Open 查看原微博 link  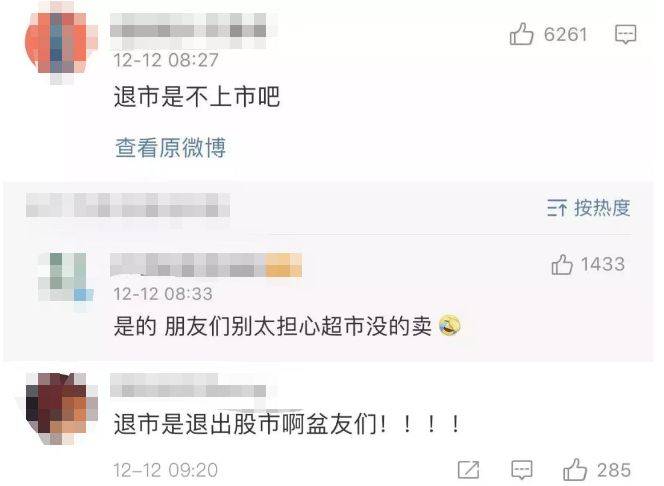[x=171, y=148]
